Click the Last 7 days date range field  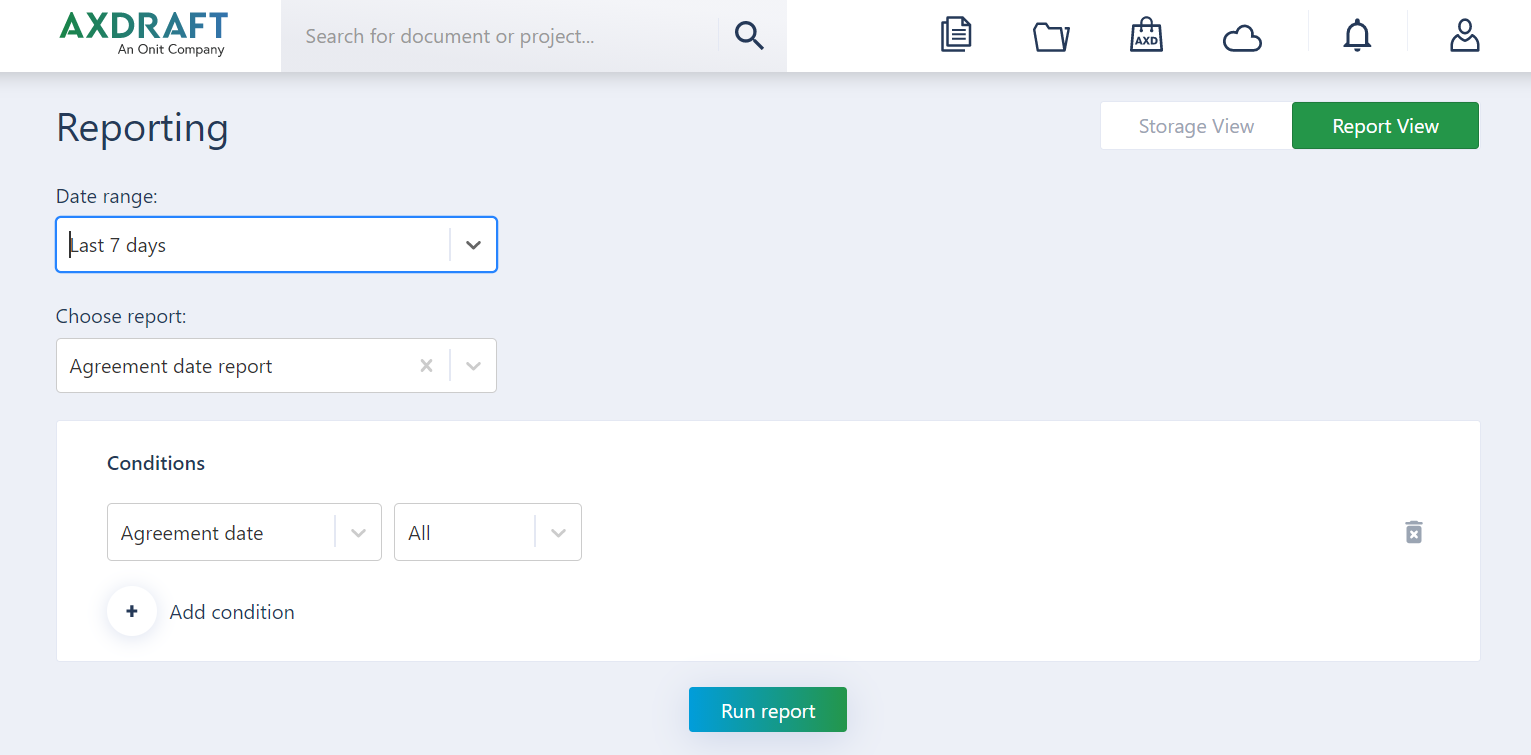[x=276, y=245]
